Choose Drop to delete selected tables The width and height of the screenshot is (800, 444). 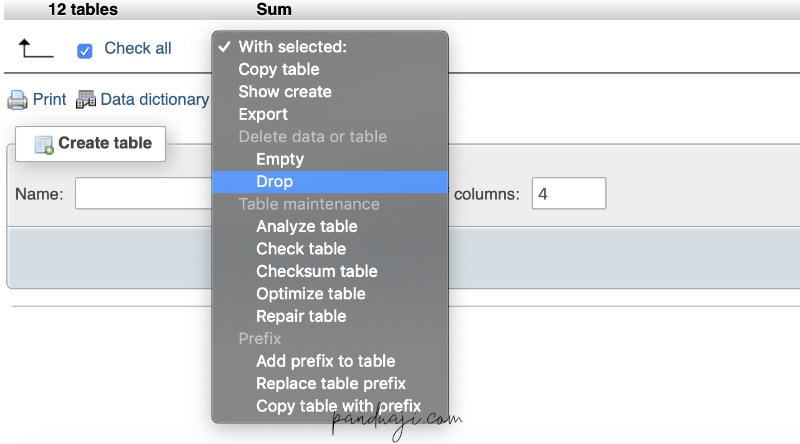click(274, 182)
